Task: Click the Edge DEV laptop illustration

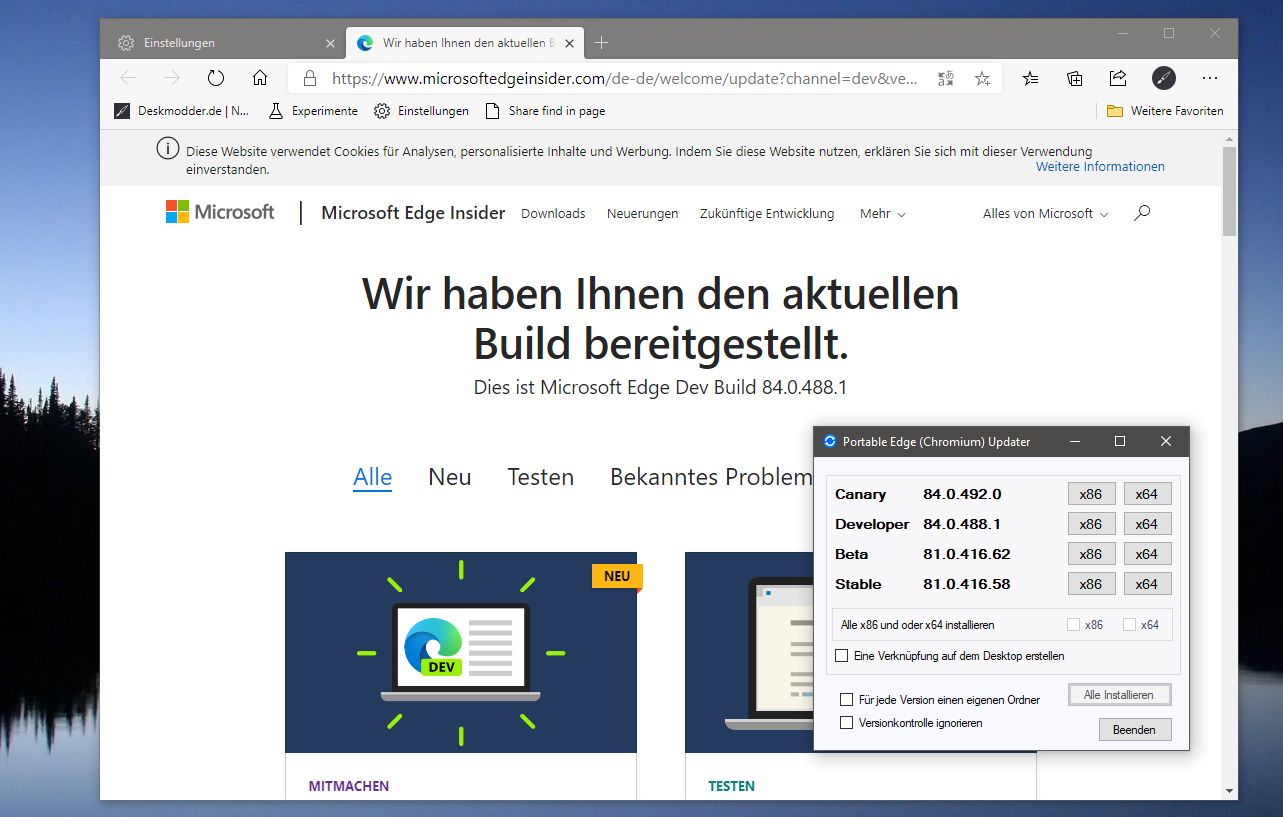Action: tap(461, 652)
